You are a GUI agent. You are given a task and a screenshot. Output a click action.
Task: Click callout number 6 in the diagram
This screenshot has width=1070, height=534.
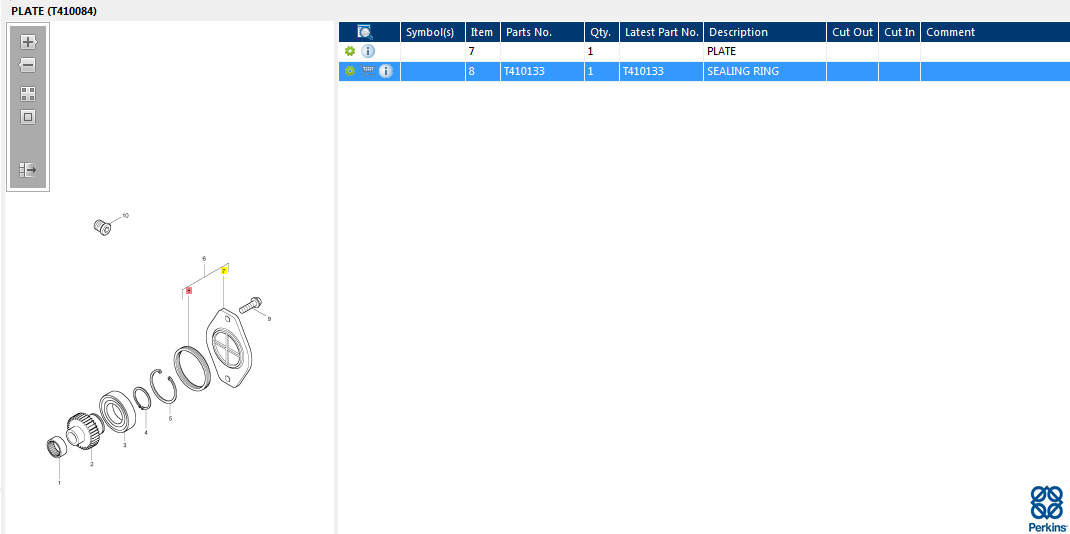click(204, 258)
